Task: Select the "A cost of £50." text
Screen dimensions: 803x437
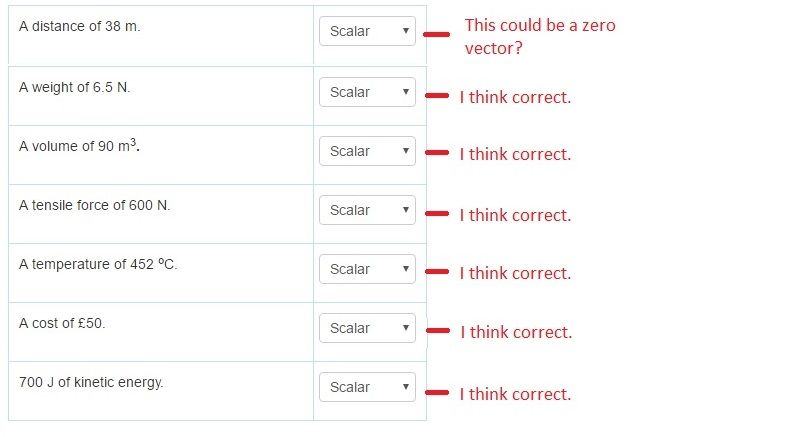Action: point(62,323)
